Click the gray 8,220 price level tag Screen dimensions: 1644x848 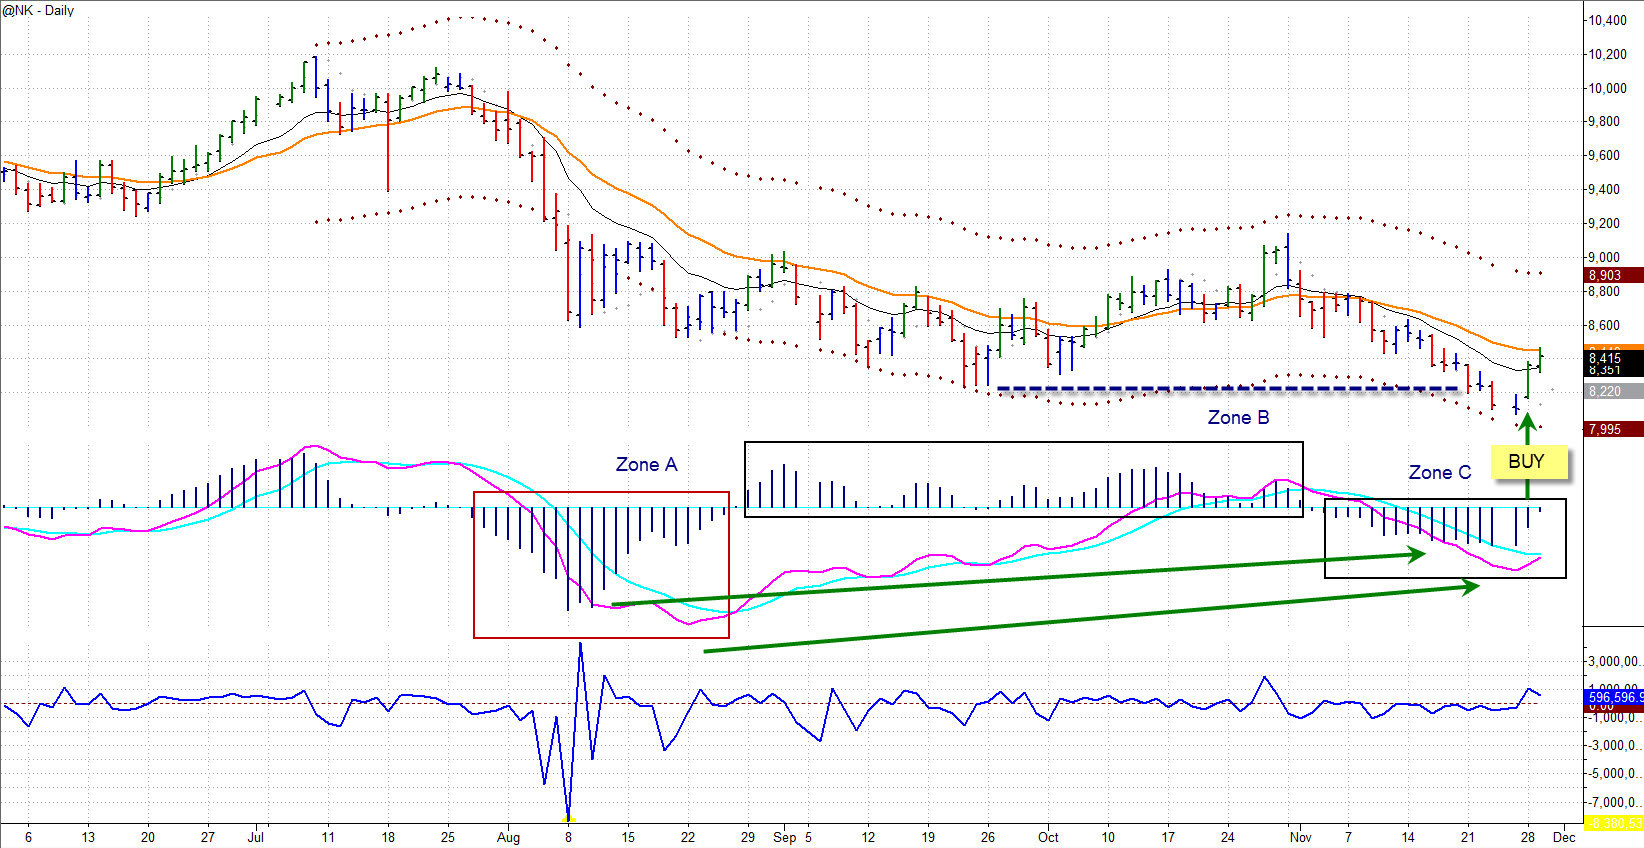click(x=1606, y=392)
